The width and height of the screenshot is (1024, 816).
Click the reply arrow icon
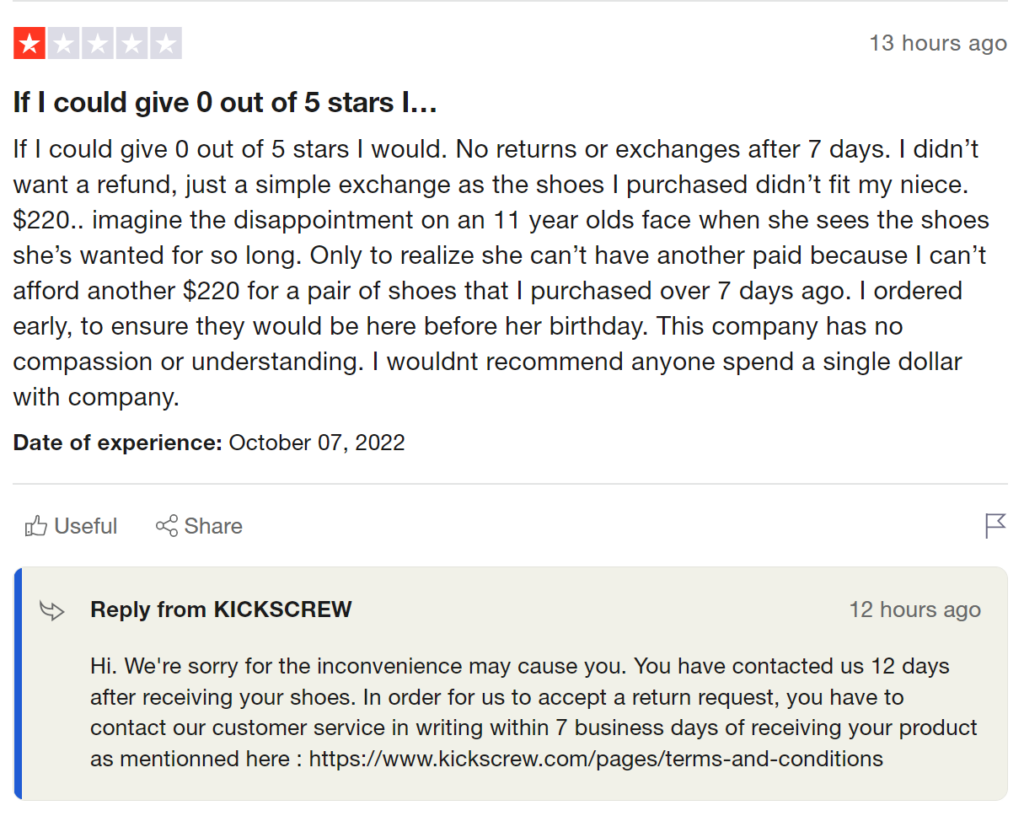pos(52,611)
